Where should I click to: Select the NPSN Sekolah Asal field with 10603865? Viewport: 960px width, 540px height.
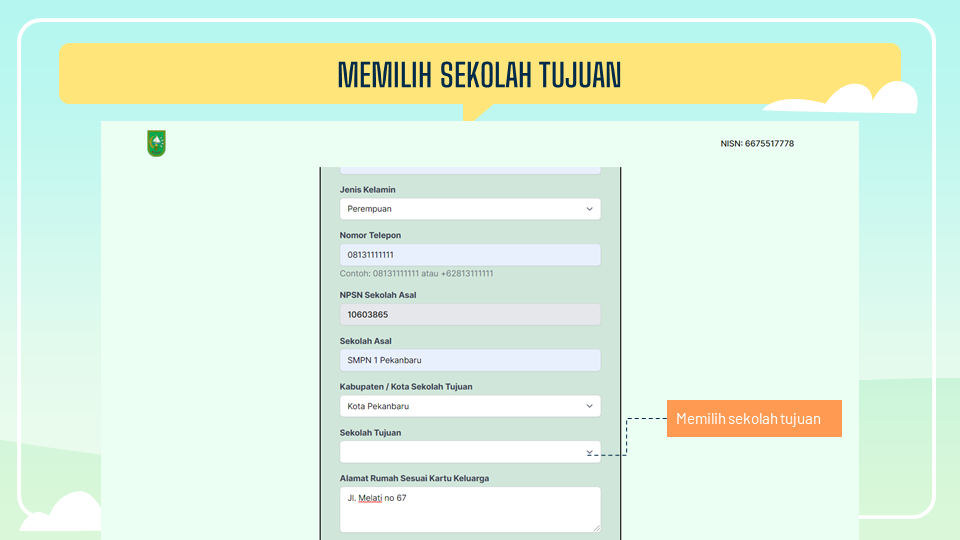point(470,314)
